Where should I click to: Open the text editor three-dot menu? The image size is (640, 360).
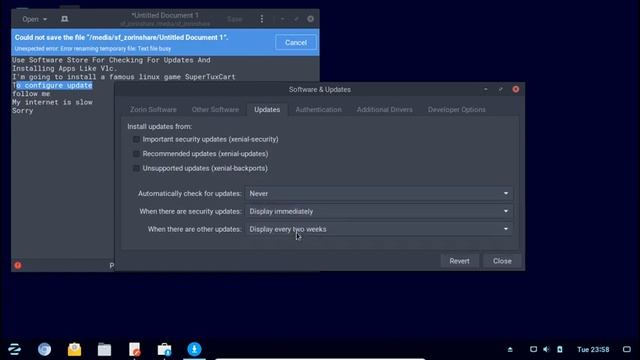[x=262, y=19]
